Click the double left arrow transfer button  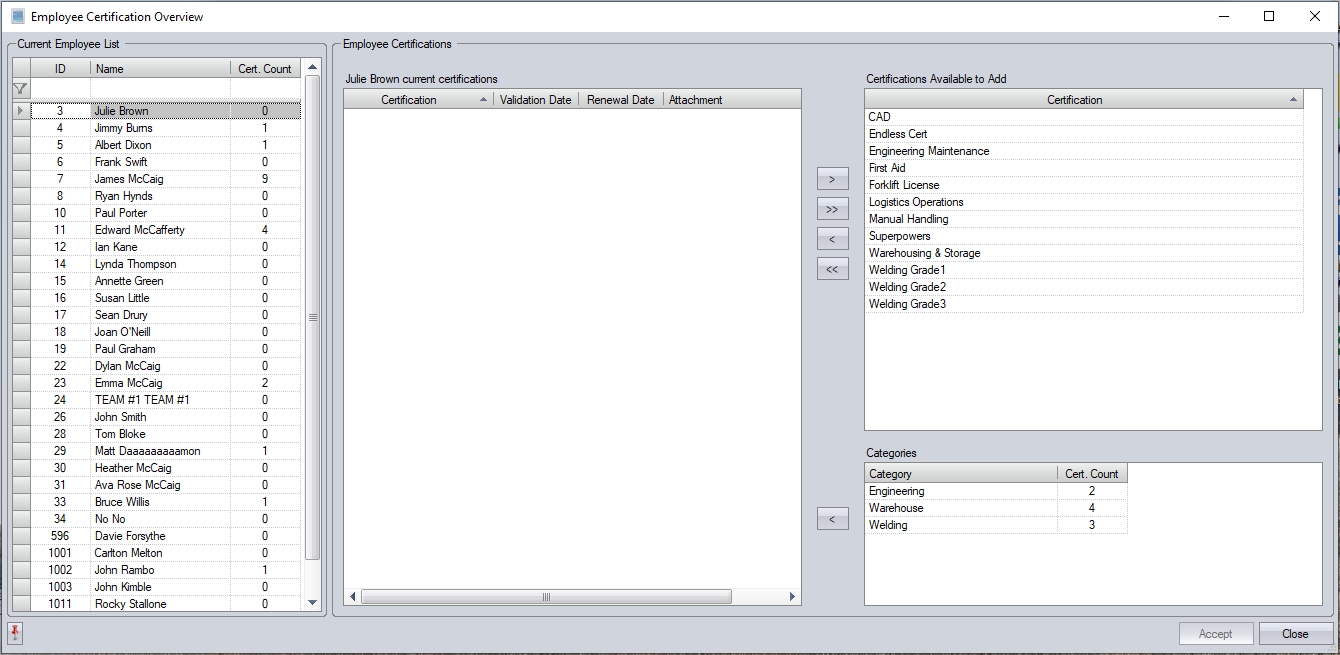pyautogui.click(x=832, y=270)
